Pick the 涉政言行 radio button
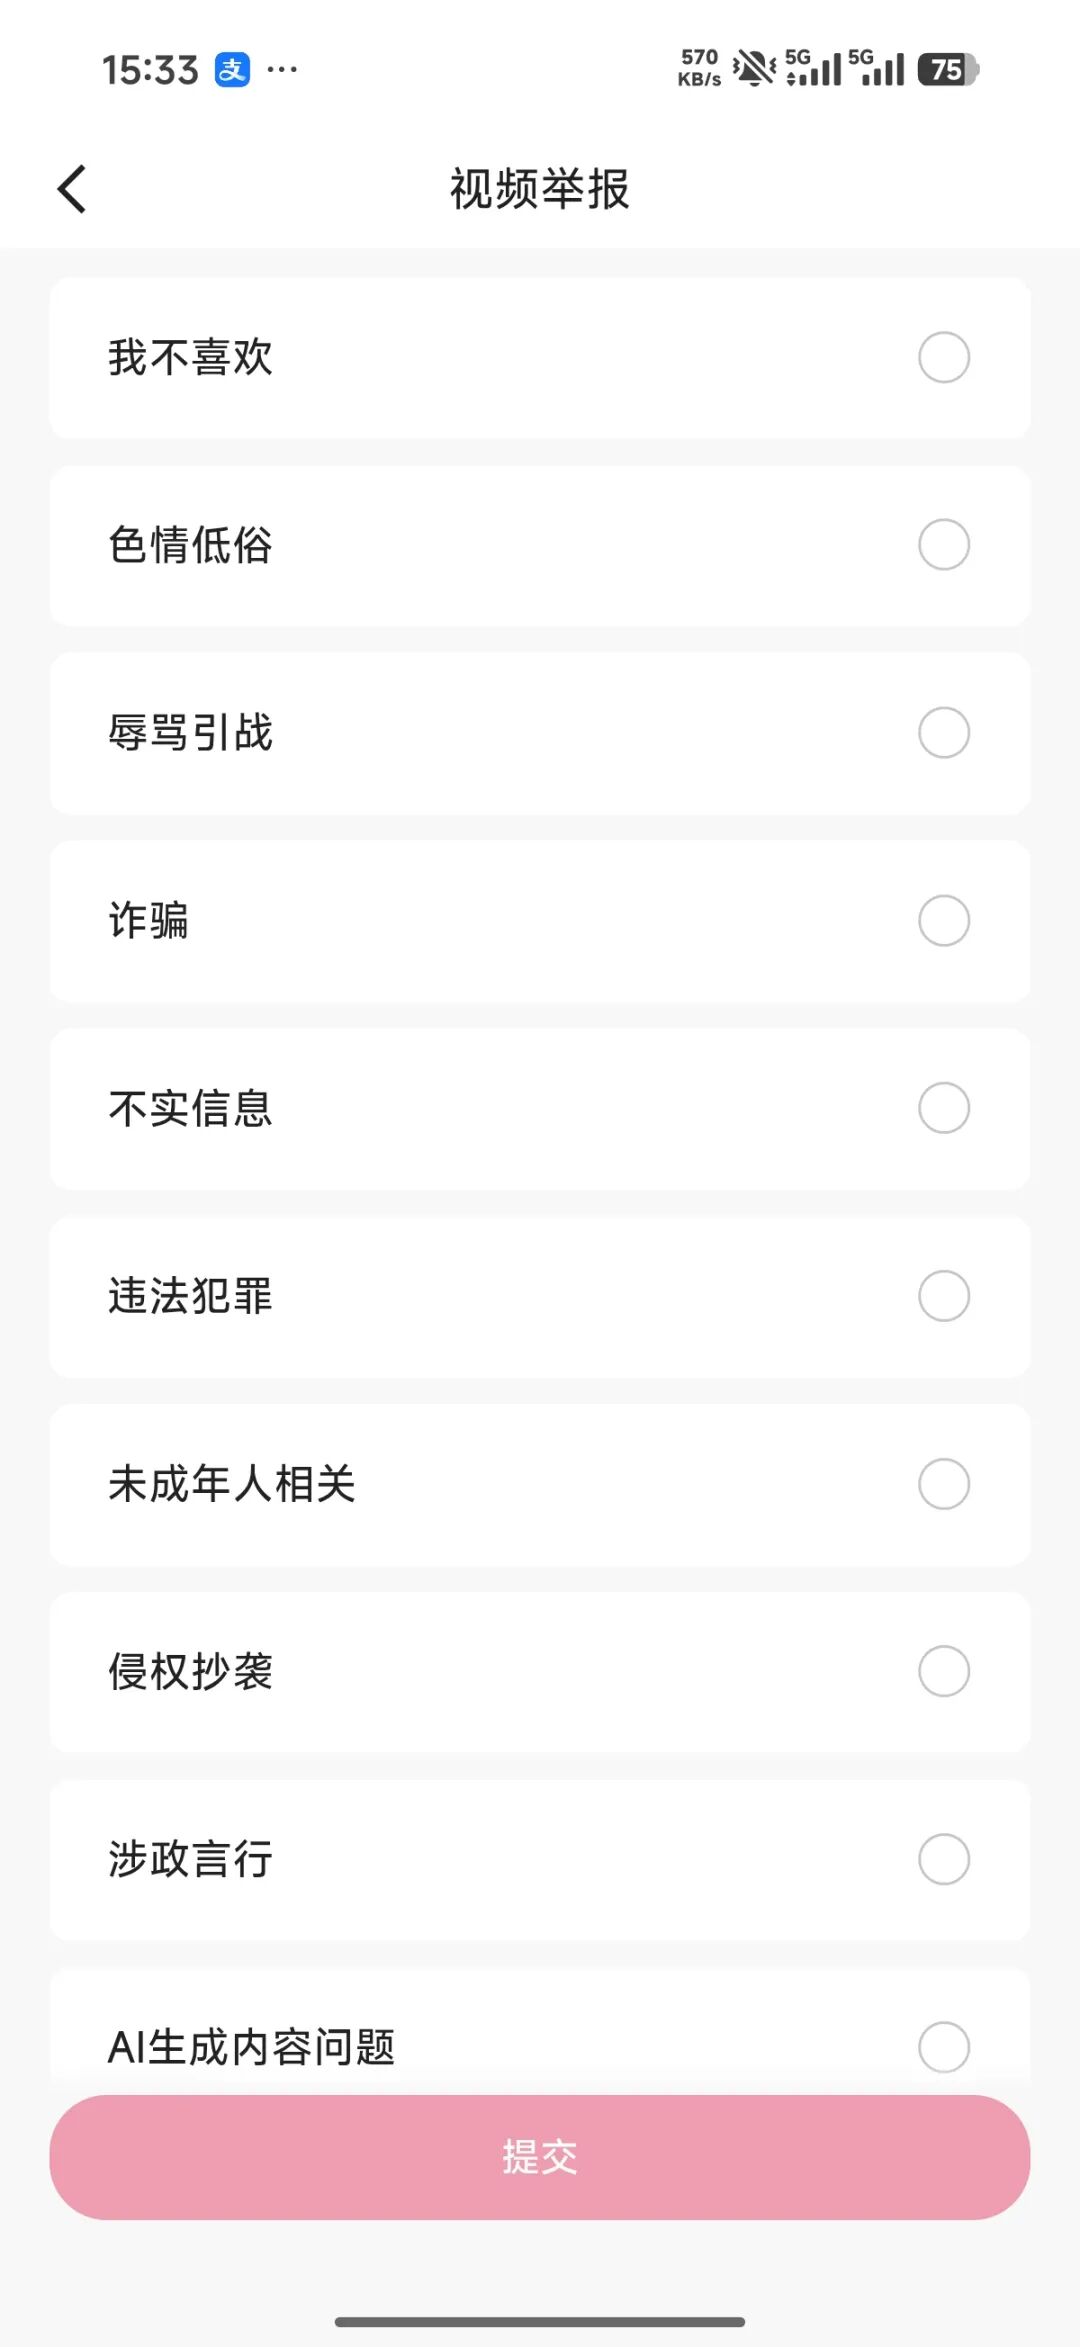Image resolution: width=1080 pixels, height=2347 pixels. tap(944, 1859)
